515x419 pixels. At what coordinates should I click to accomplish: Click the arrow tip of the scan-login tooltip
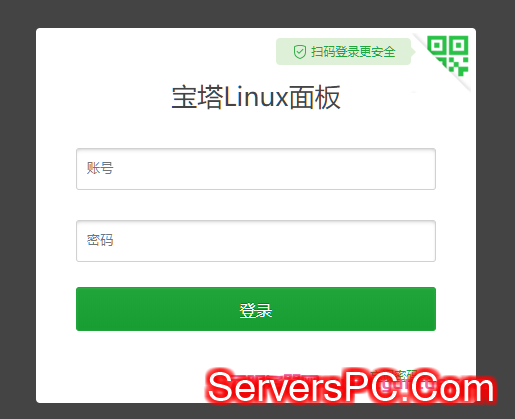[413, 52]
